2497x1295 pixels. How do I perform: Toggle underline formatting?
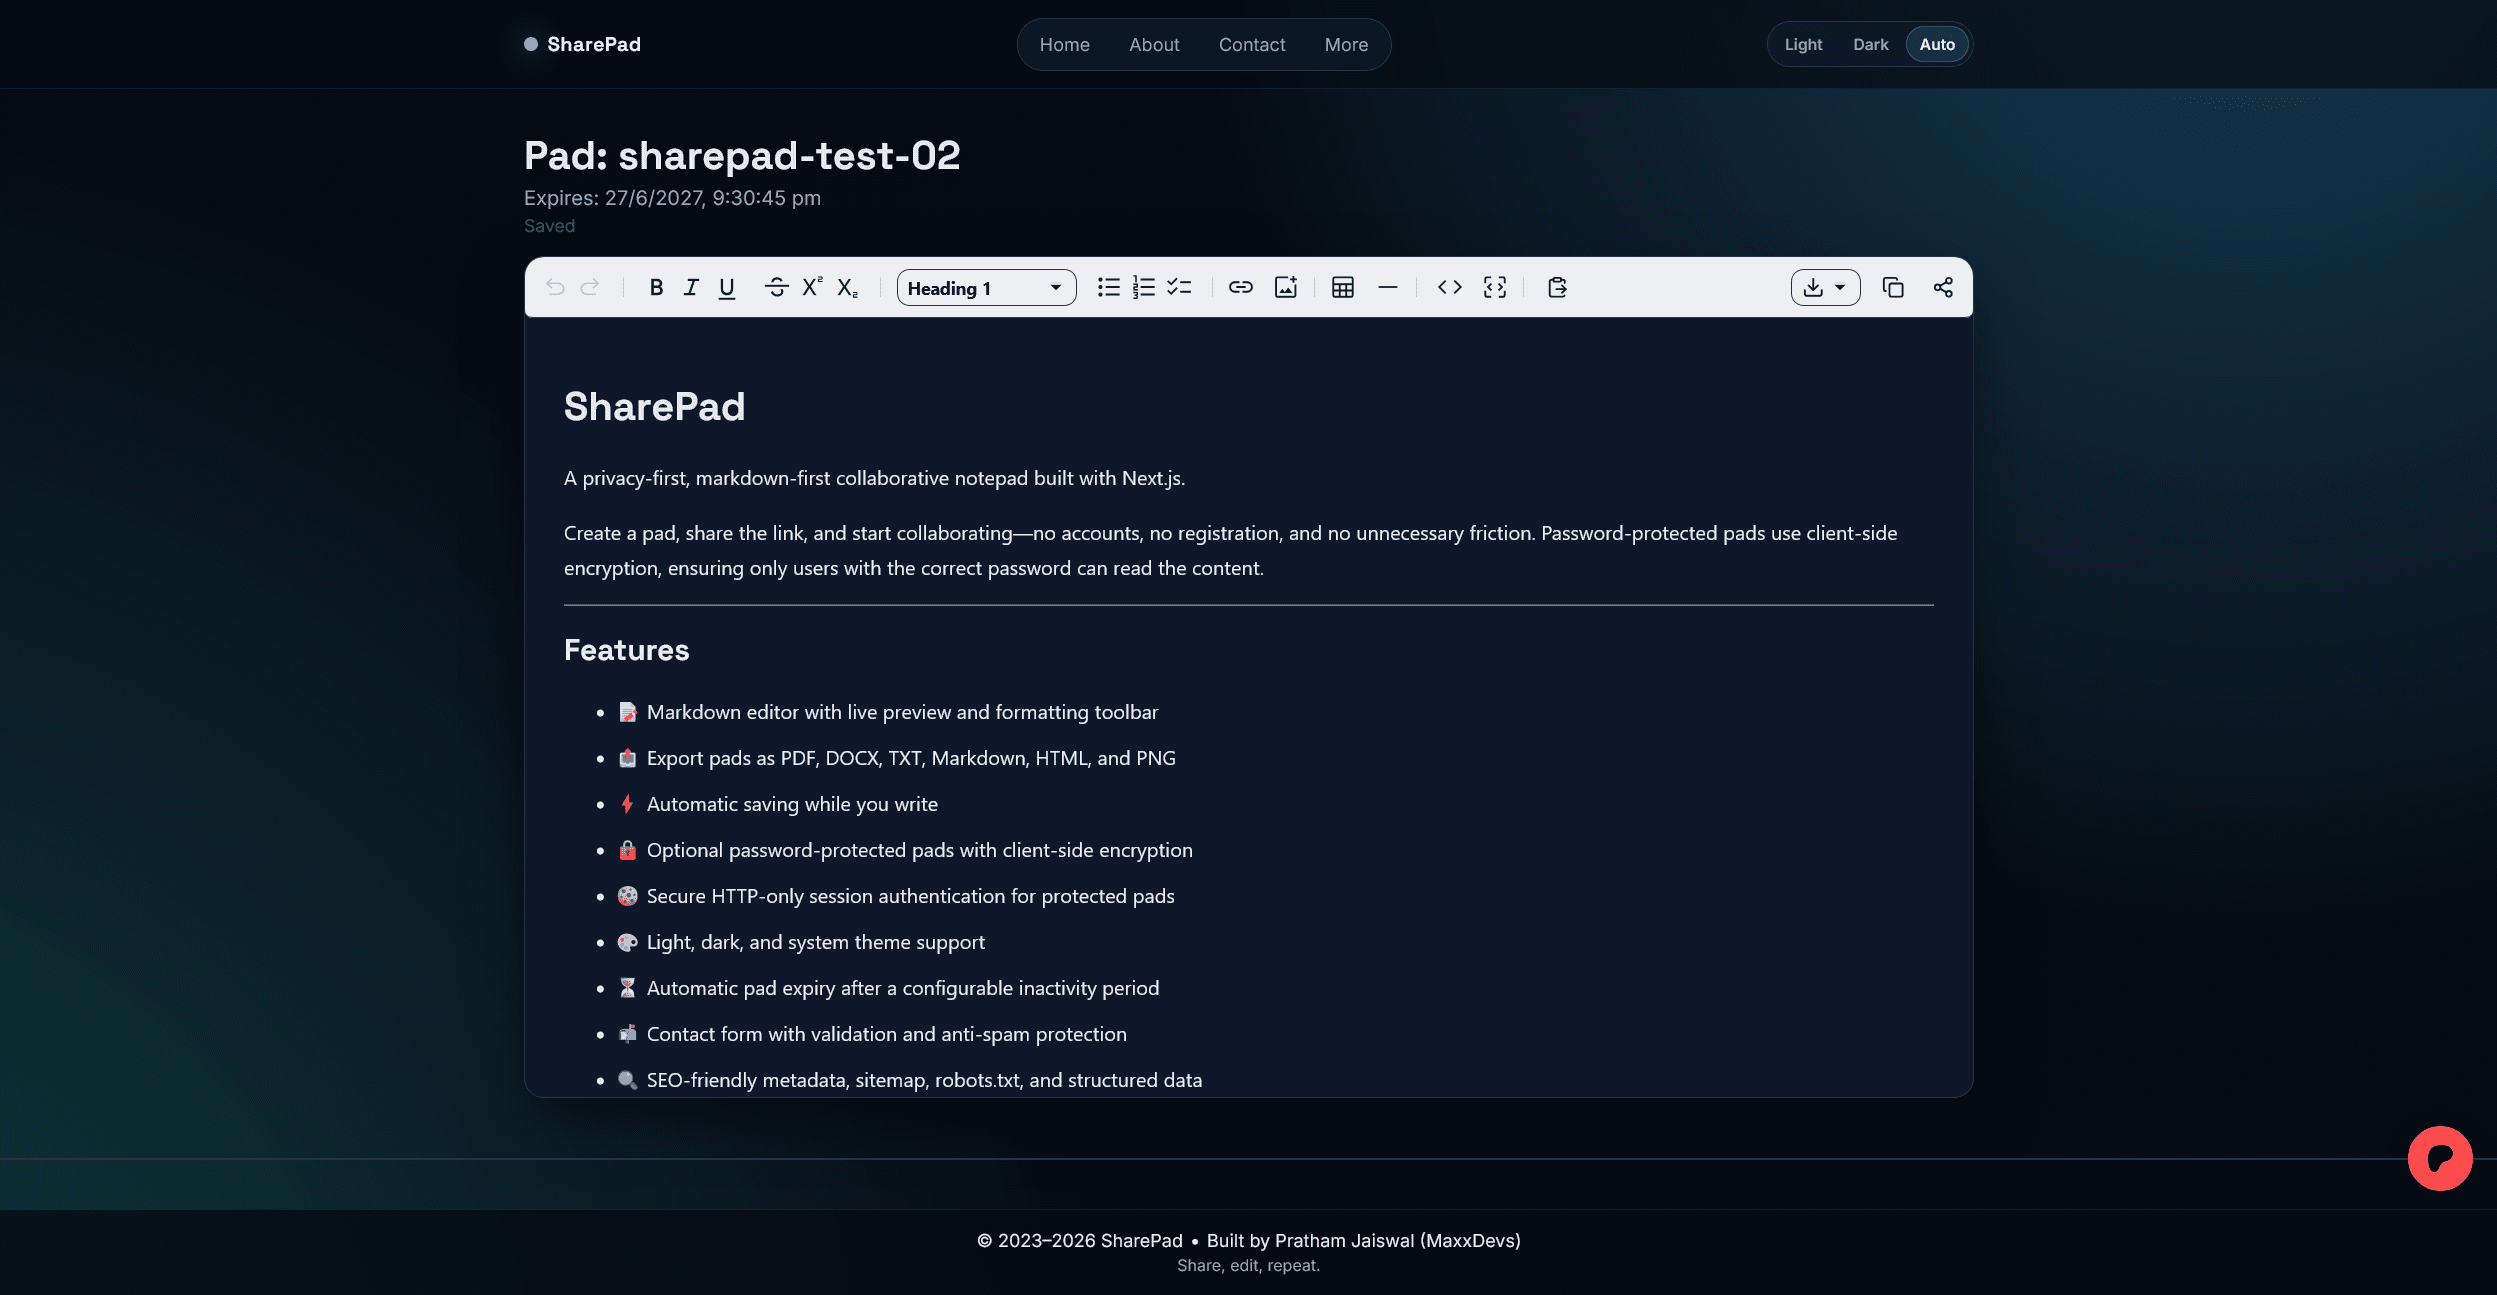click(727, 288)
